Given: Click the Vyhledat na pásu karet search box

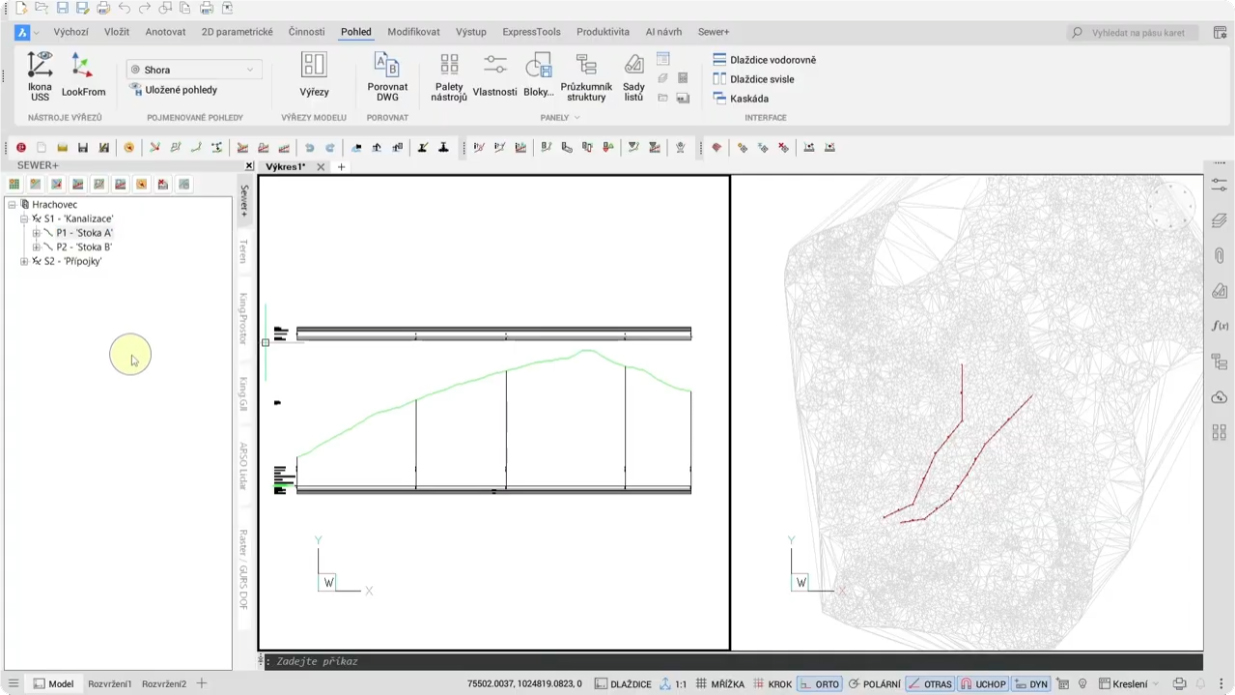Looking at the screenshot, I should [1138, 33].
